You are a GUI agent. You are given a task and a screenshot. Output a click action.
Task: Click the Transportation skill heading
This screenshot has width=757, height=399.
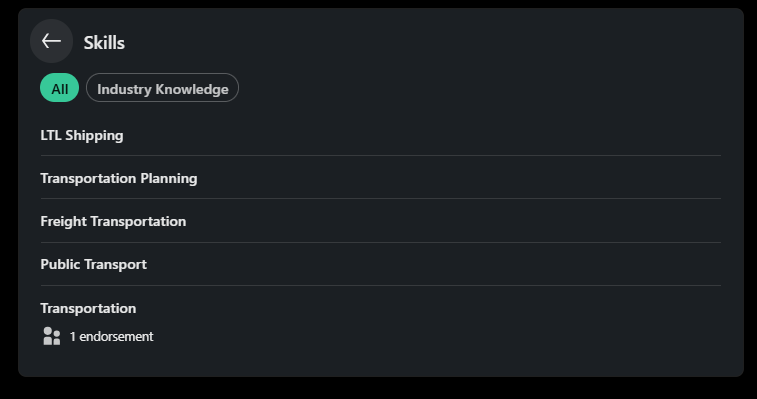[x=88, y=308]
